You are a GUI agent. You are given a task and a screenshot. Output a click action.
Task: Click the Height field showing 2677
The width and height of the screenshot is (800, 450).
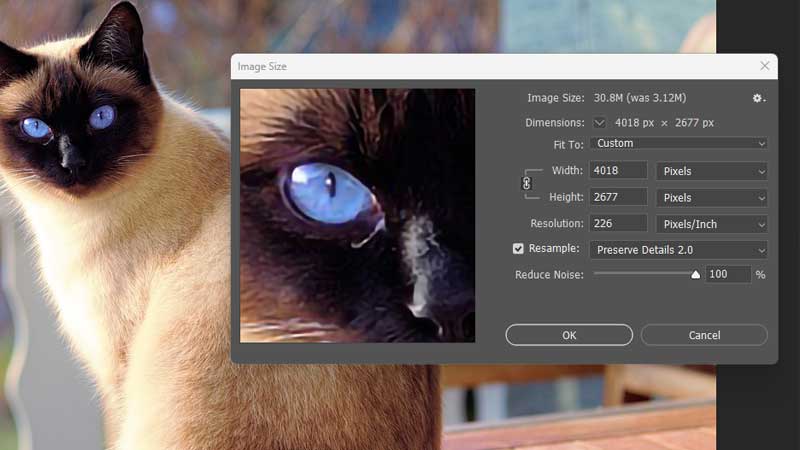(x=618, y=197)
